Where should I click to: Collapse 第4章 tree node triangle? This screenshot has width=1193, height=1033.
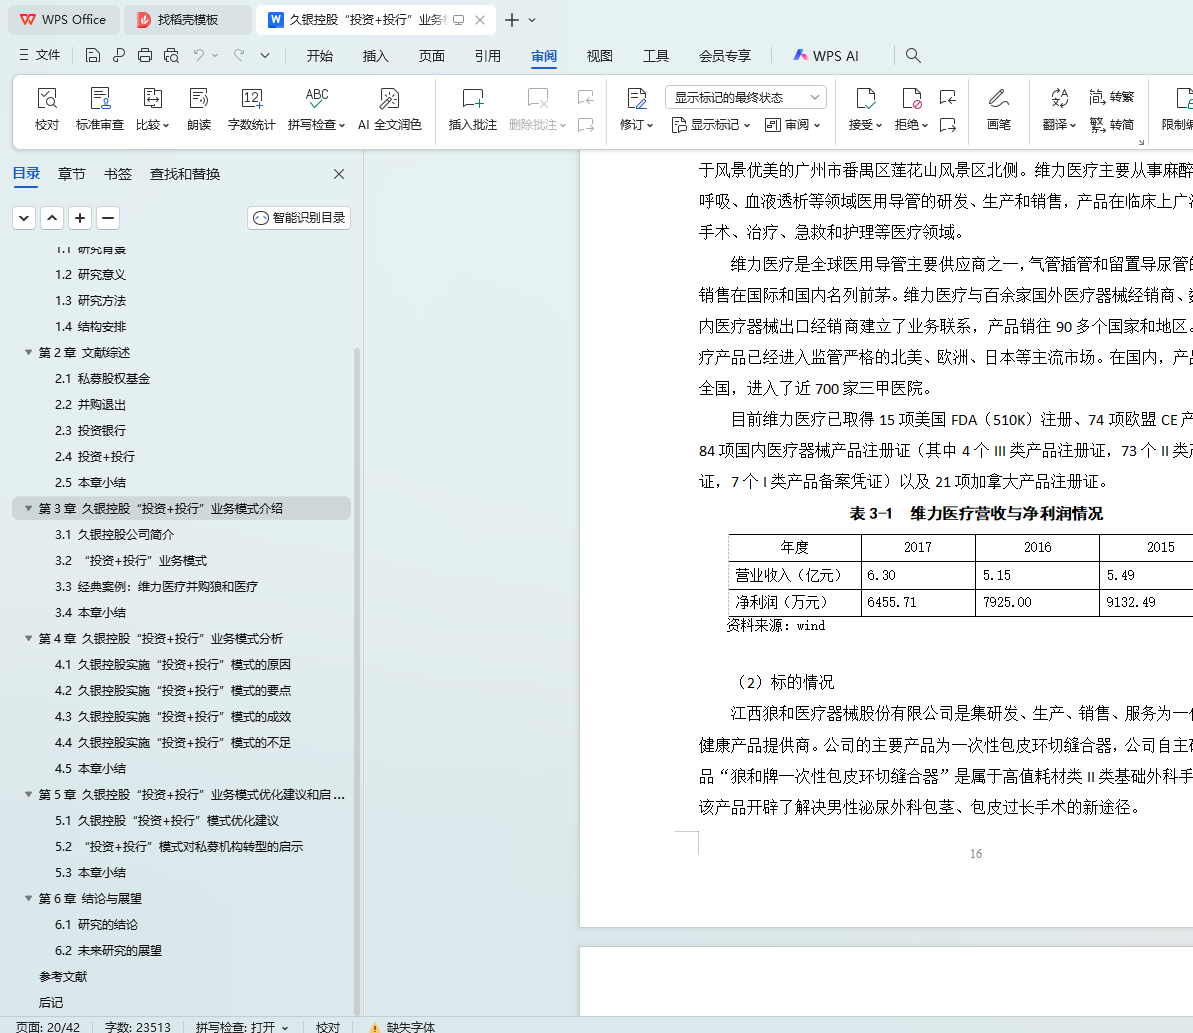(28, 638)
